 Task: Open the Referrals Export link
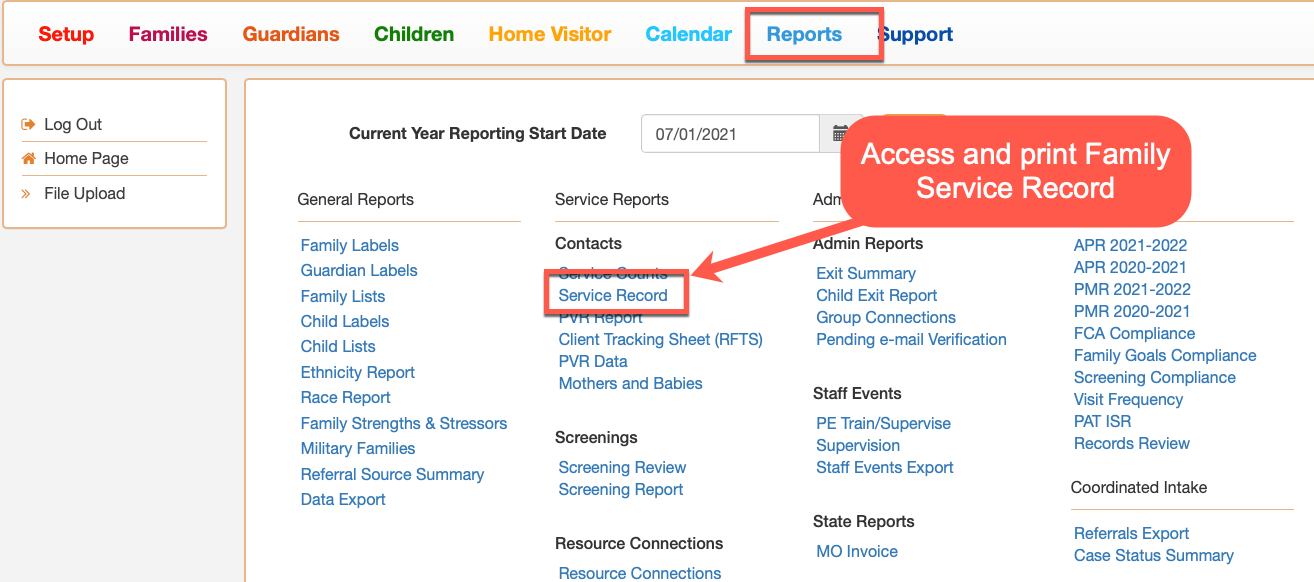tap(1132, 533)
